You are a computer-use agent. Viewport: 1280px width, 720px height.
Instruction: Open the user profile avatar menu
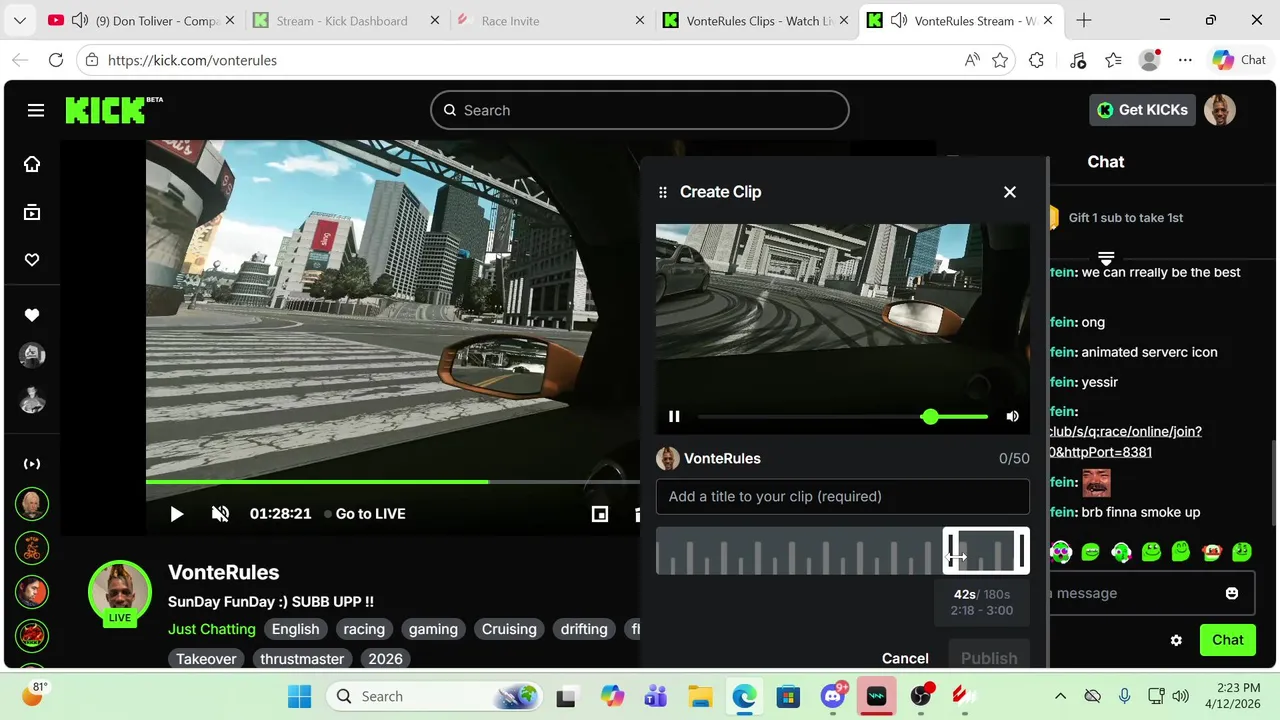click(1220, 110)
